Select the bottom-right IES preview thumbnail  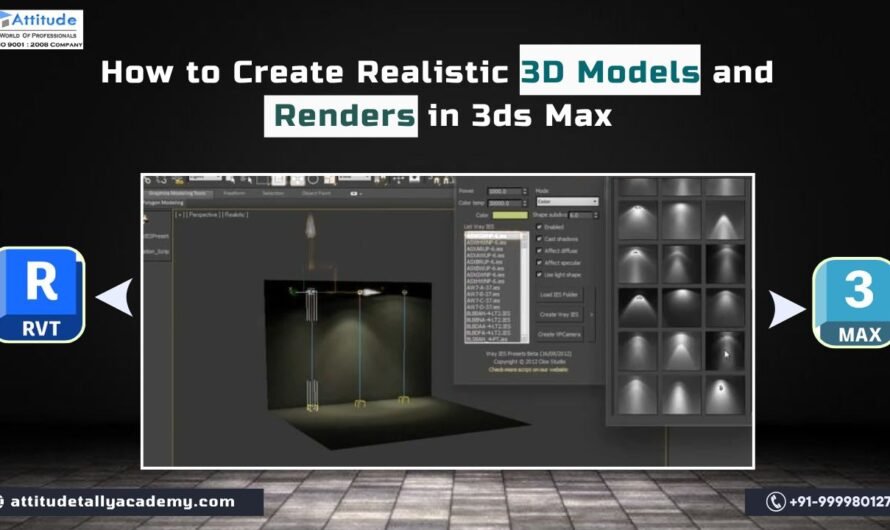click(x=724, y=394)
